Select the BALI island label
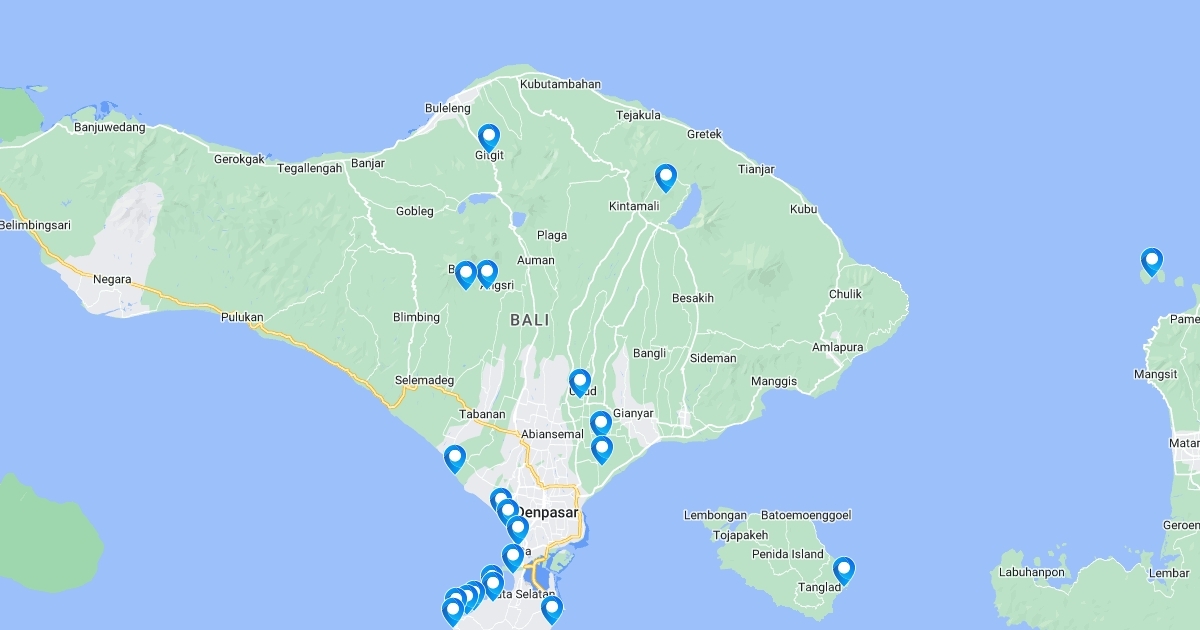 pos(529,320)
